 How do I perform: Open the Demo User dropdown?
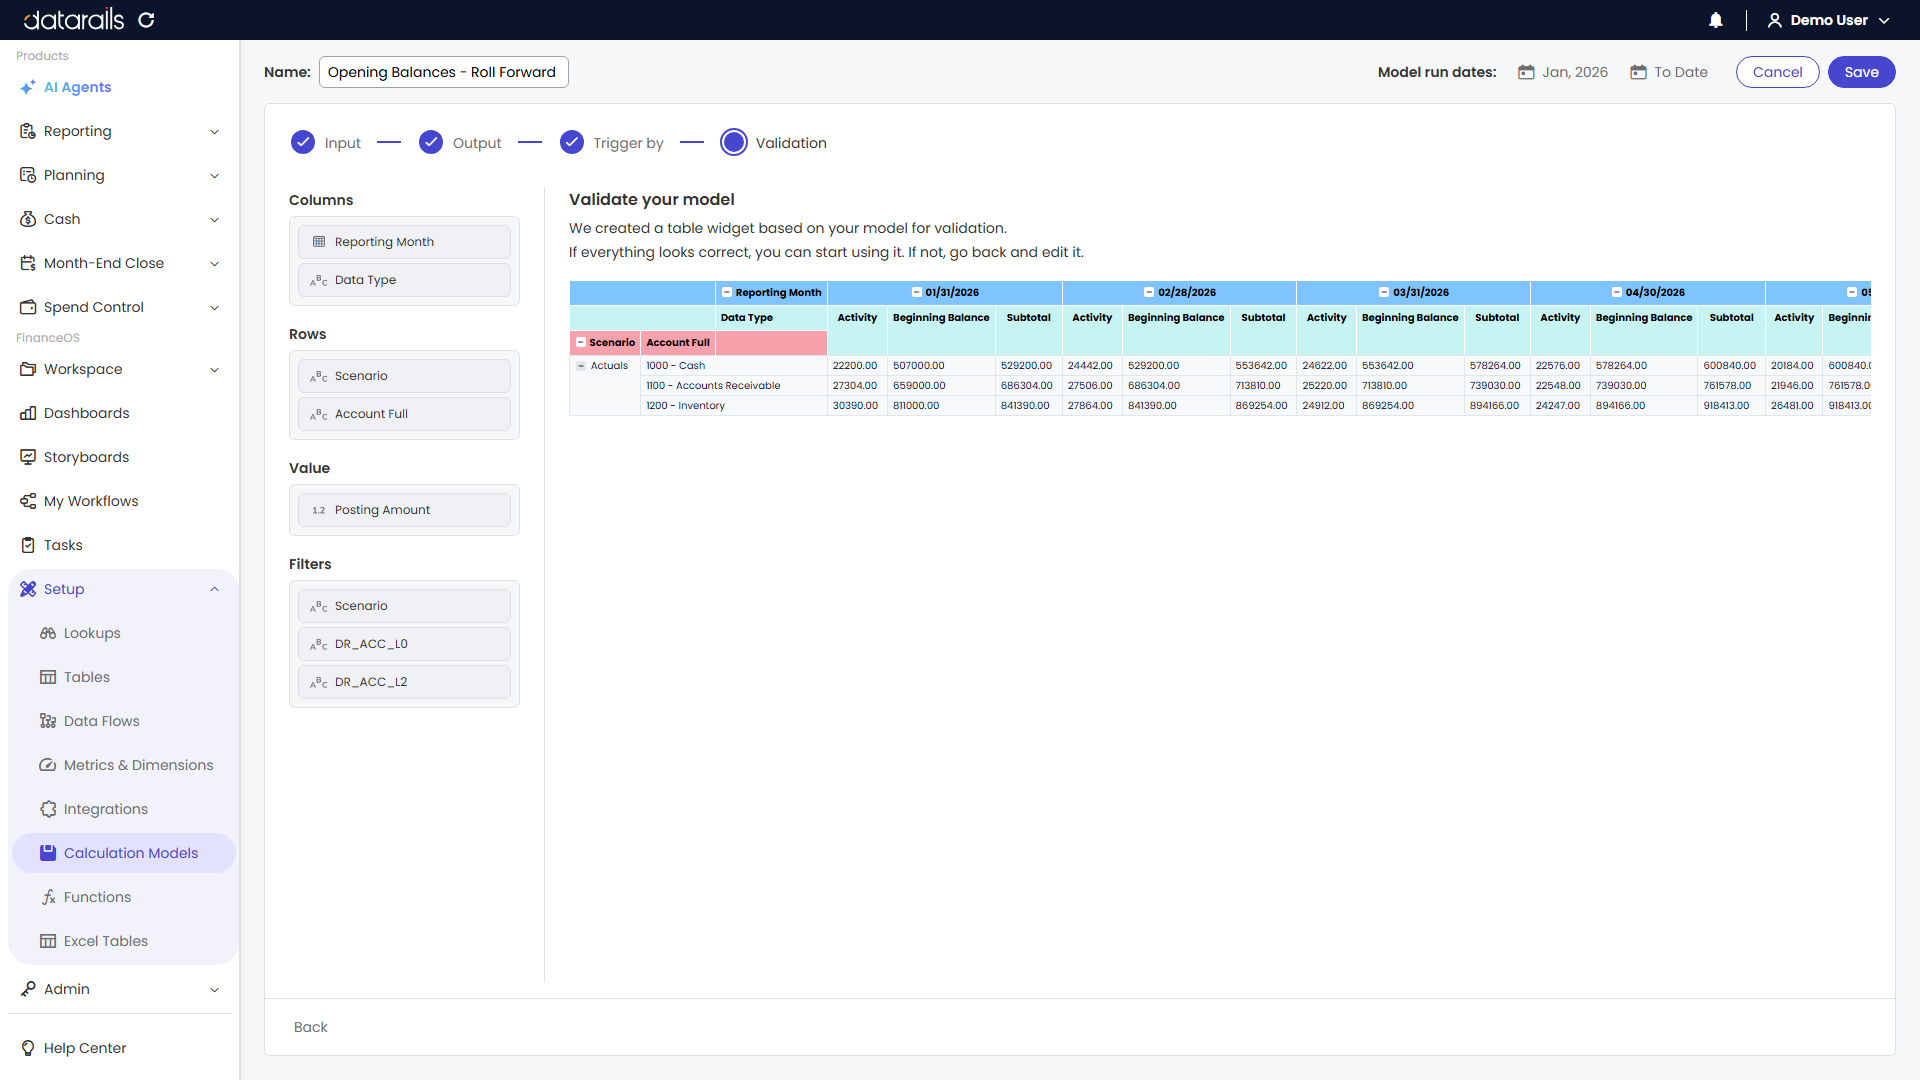tap(1829, 20)
